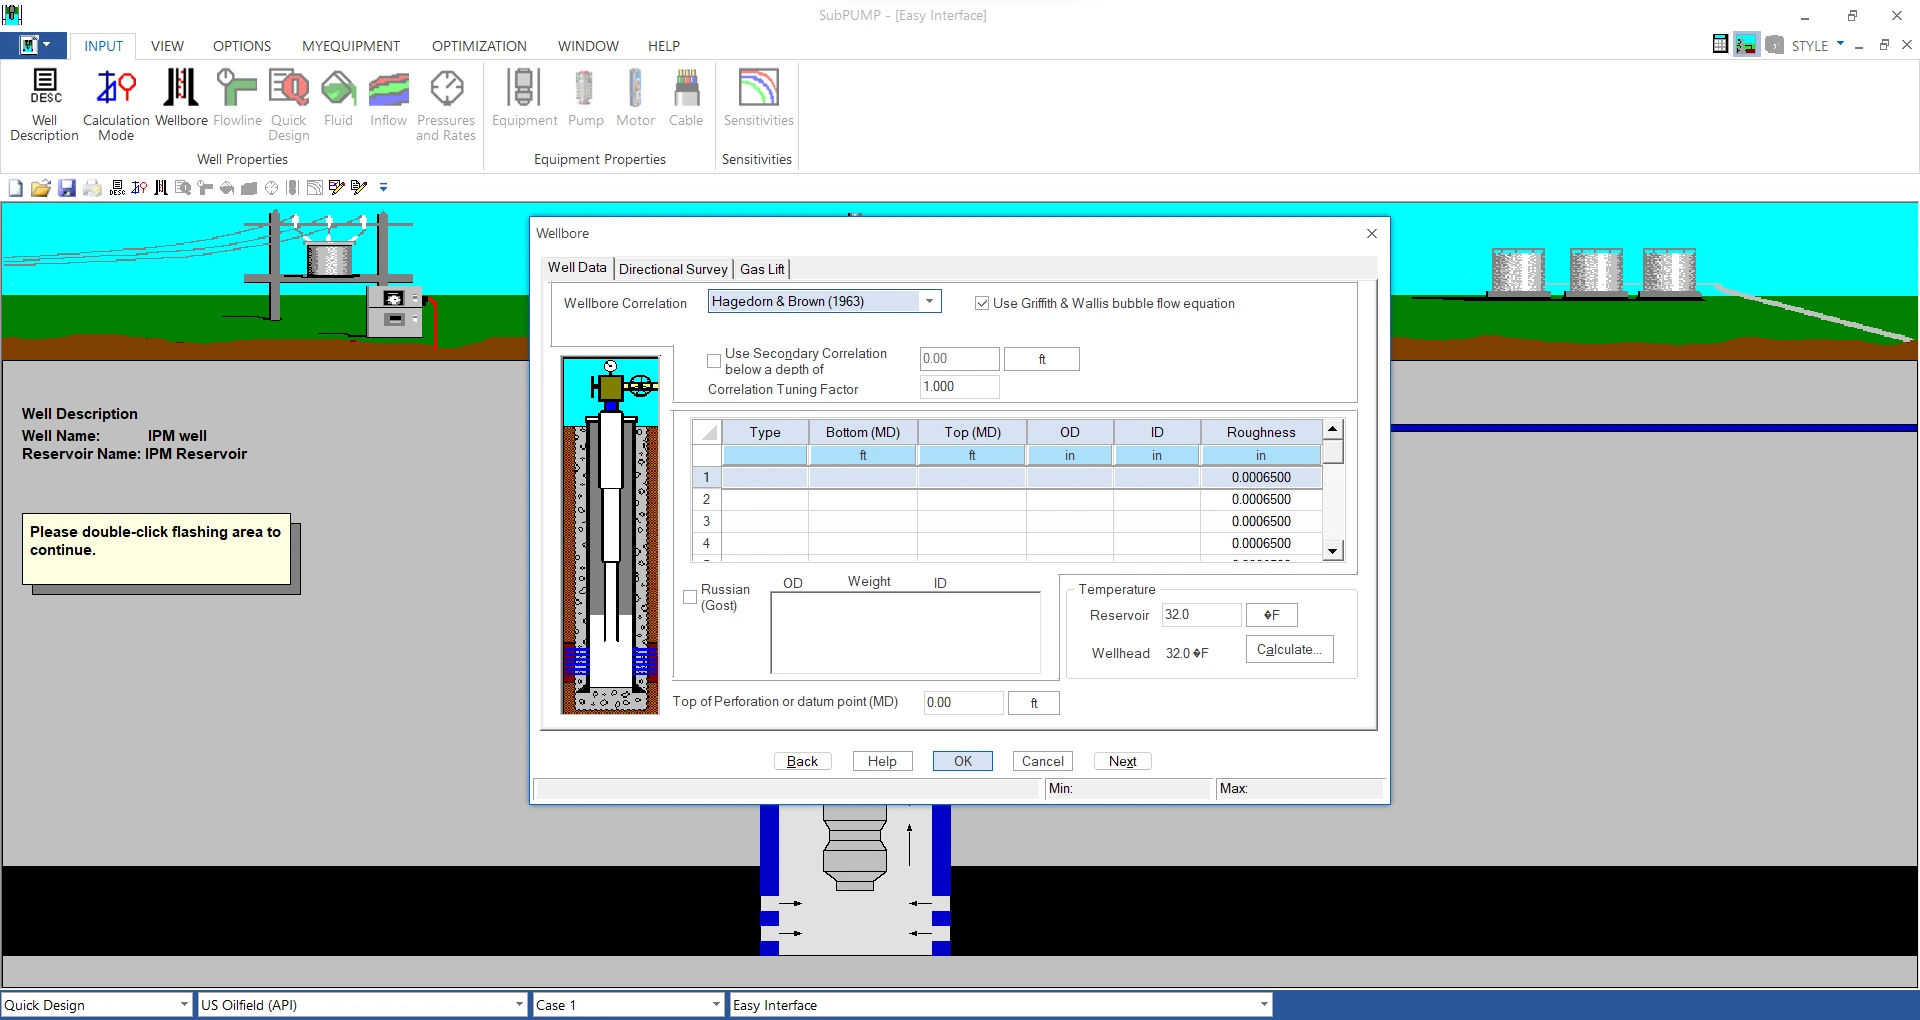Click the table scrollbar down arrow
Screen dimensions: 1920x1020
[x=1332, y=551]
